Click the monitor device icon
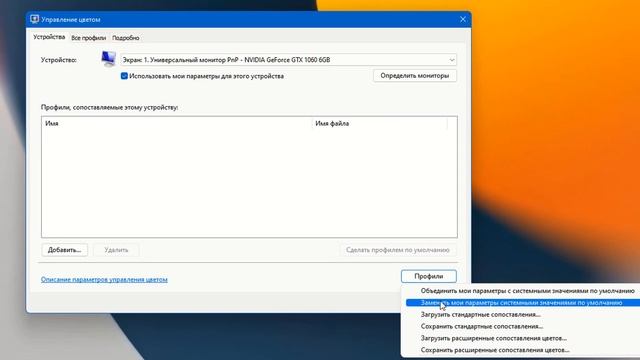This screenshot has height=360, width=640. 109,59
